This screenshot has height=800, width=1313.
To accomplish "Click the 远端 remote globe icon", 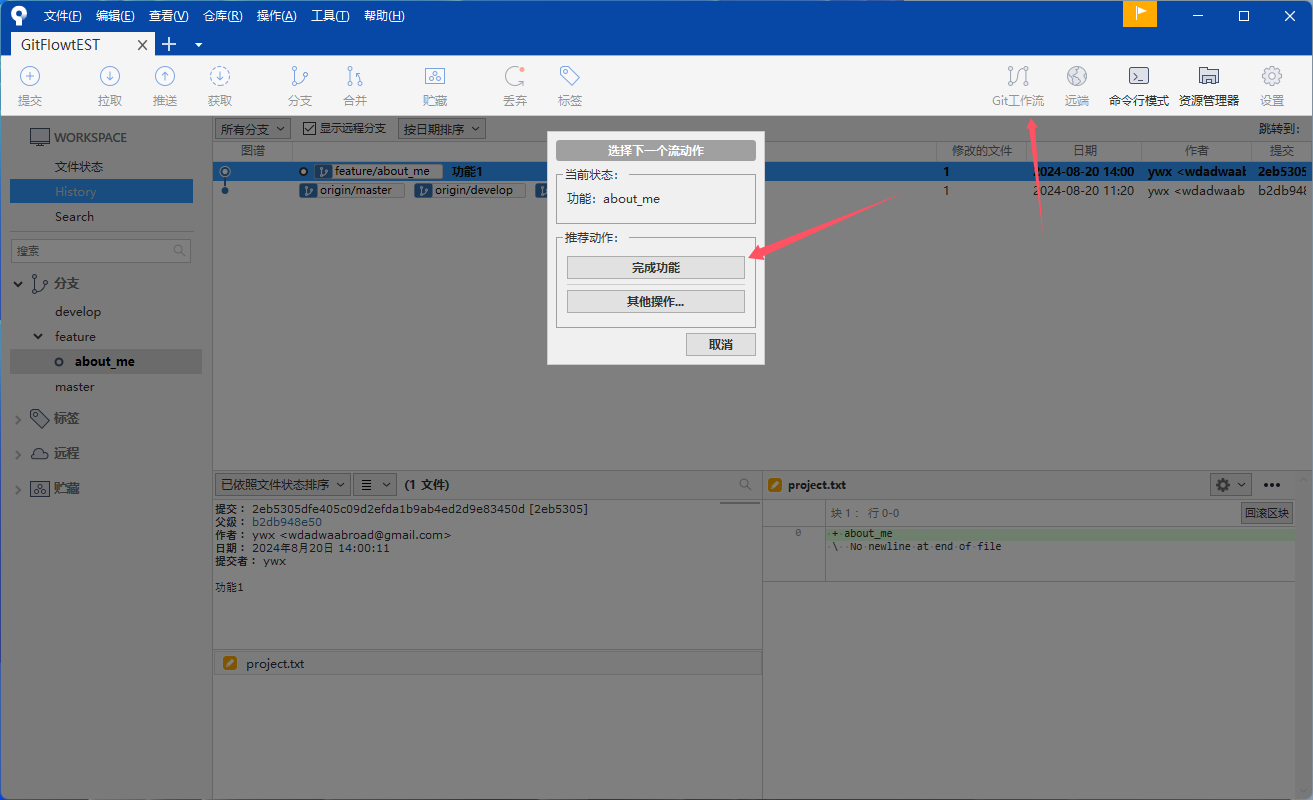I will [x=1076, y=77].
